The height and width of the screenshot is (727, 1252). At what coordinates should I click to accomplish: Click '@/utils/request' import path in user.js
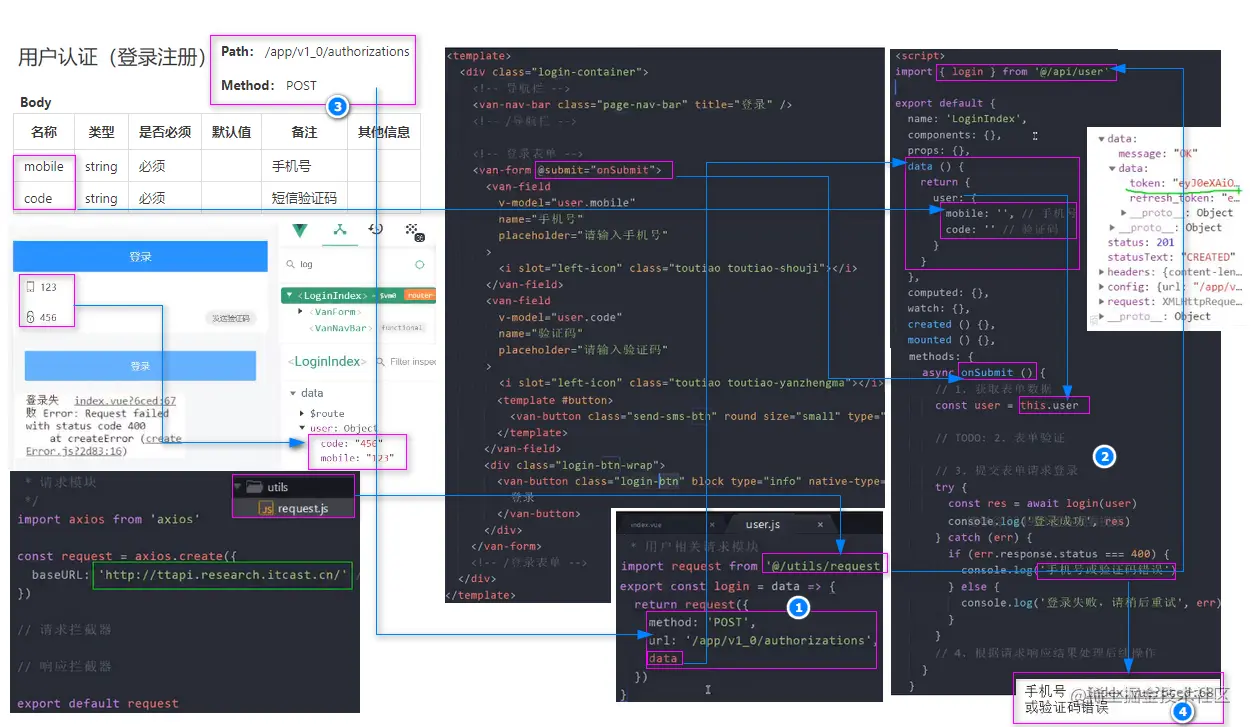pos(825,565)
